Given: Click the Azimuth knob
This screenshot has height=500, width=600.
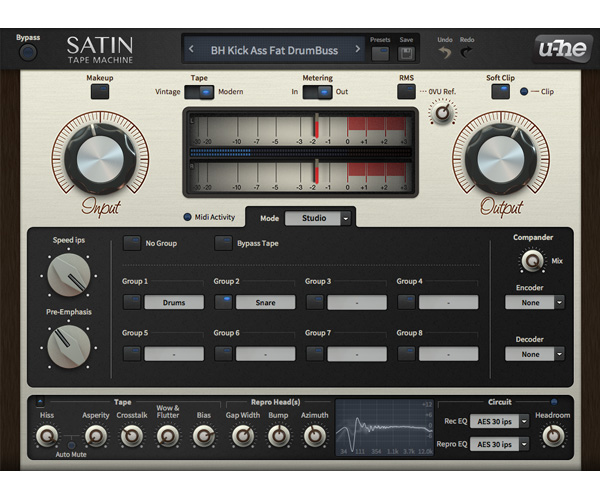Looking at the screenshot, I should 315,436.
